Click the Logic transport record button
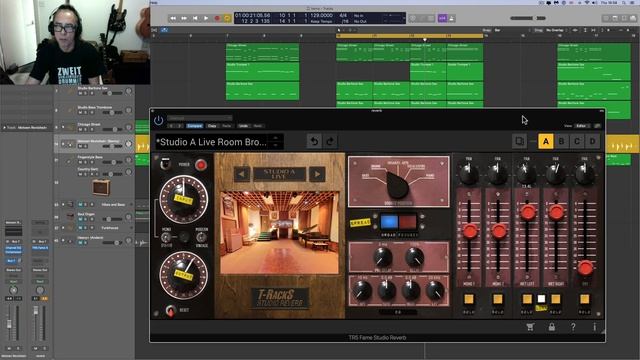640x360 pixels. point(217,18)
